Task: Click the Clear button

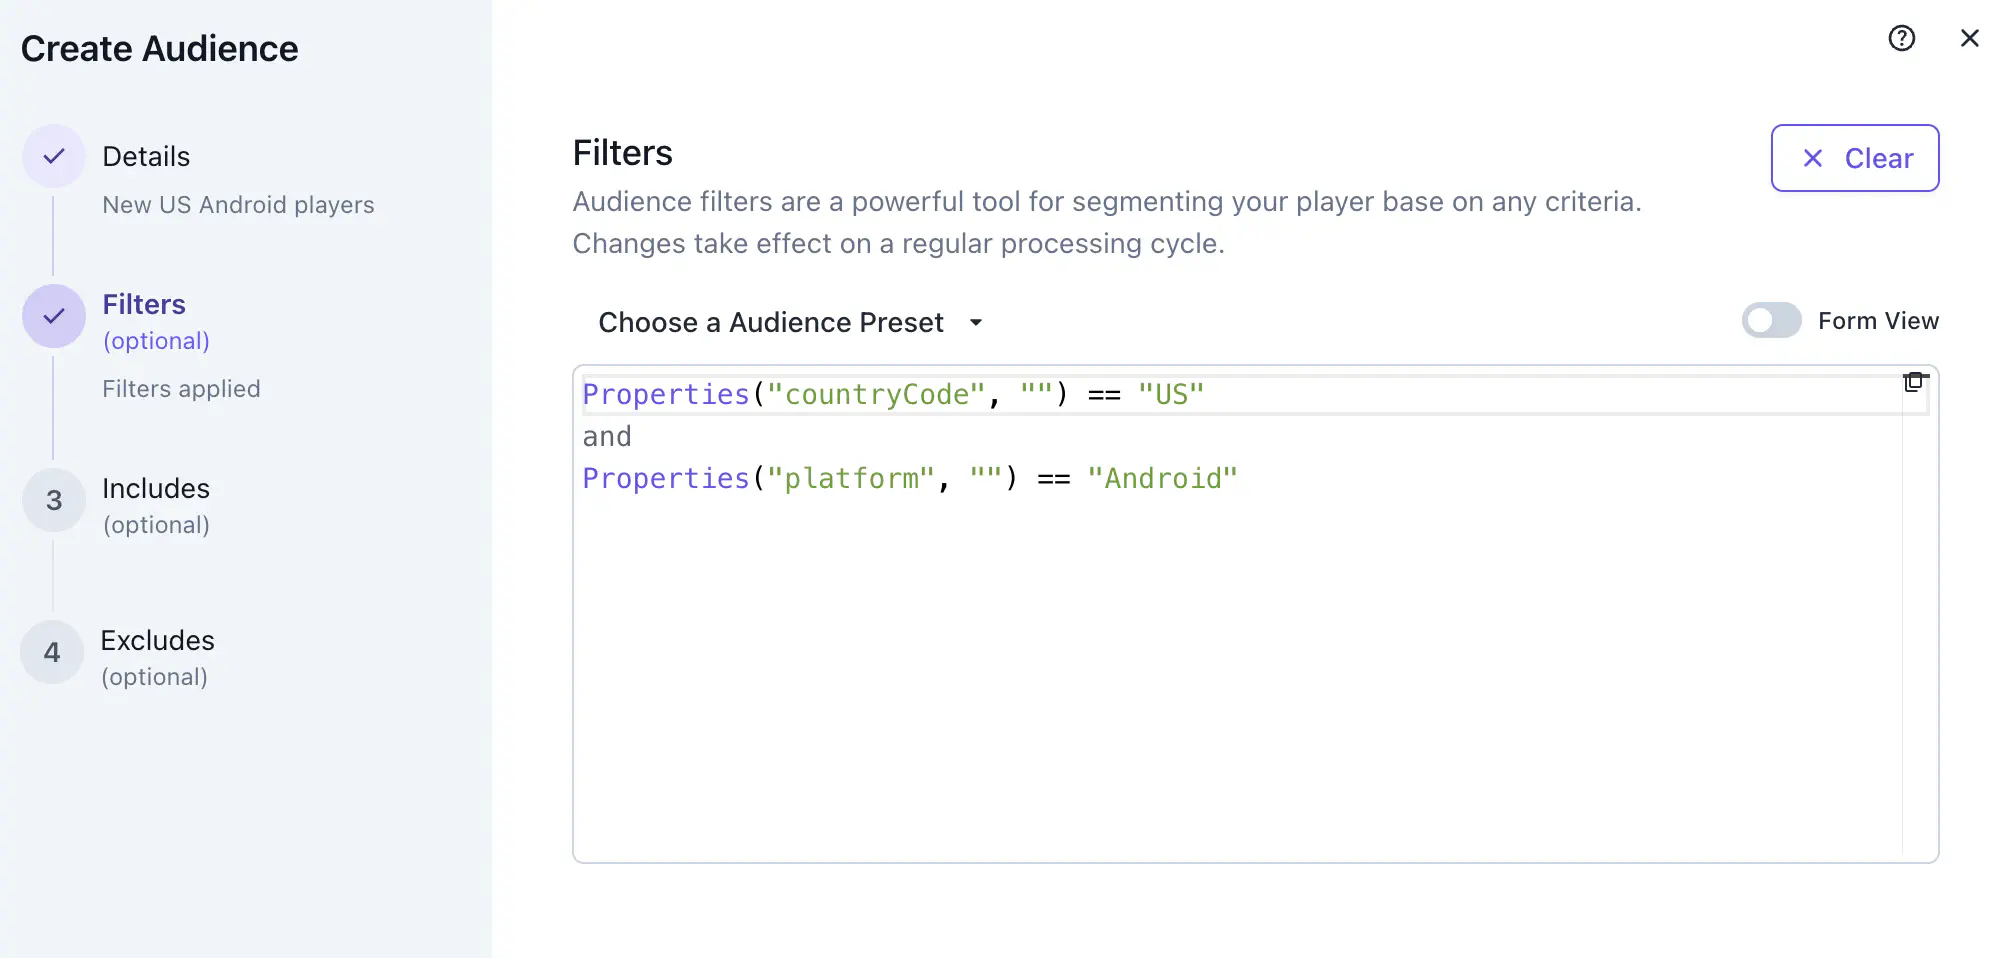Action: click(x=1855, y=158)
